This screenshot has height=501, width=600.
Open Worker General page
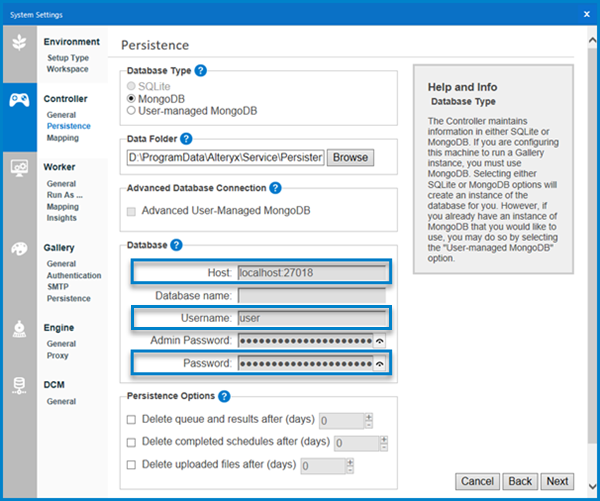[x=61, y=184]
